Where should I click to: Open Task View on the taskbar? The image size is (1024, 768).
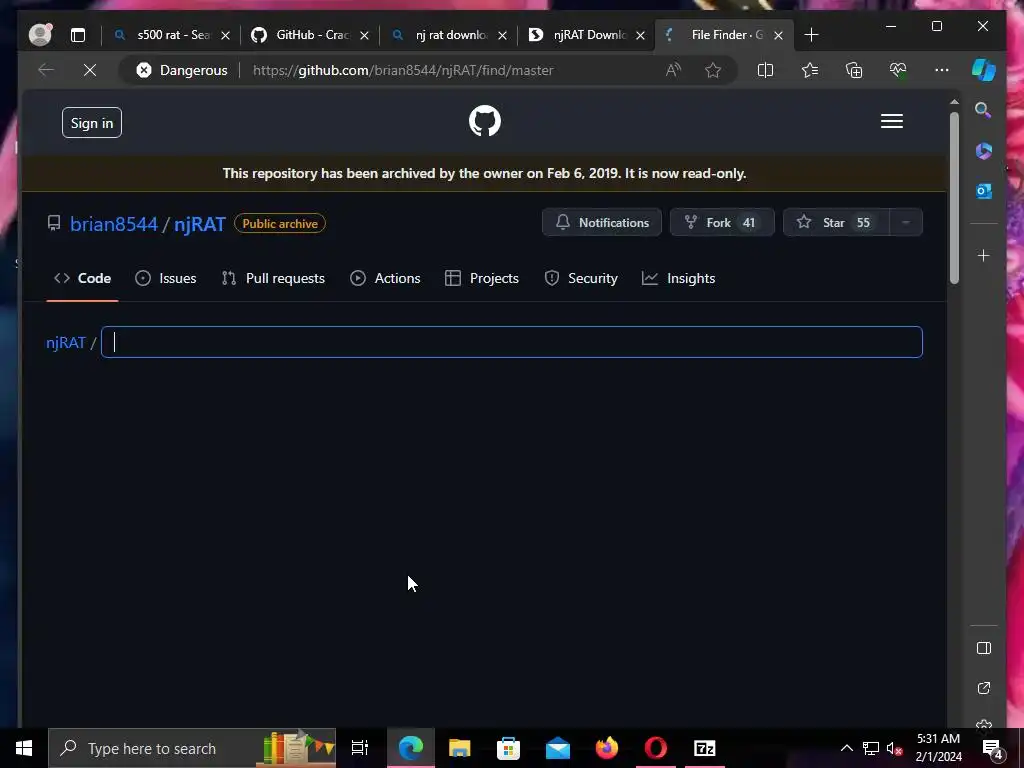pyautogui.click(x=360, y=748)
